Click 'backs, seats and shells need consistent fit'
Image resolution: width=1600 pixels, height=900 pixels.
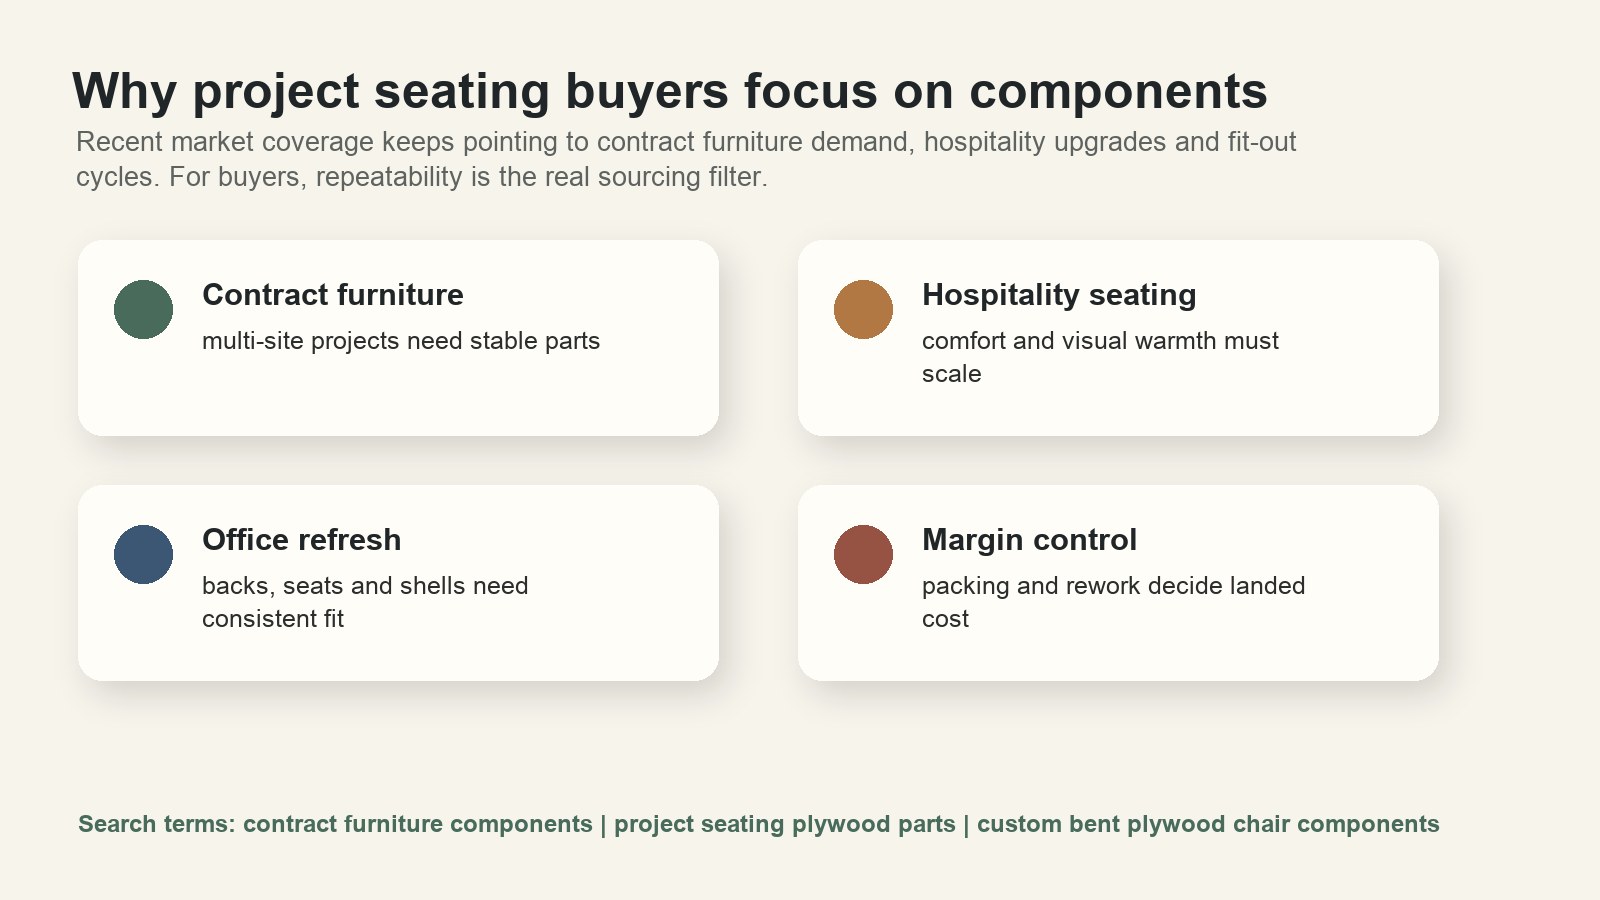point(365,602)
